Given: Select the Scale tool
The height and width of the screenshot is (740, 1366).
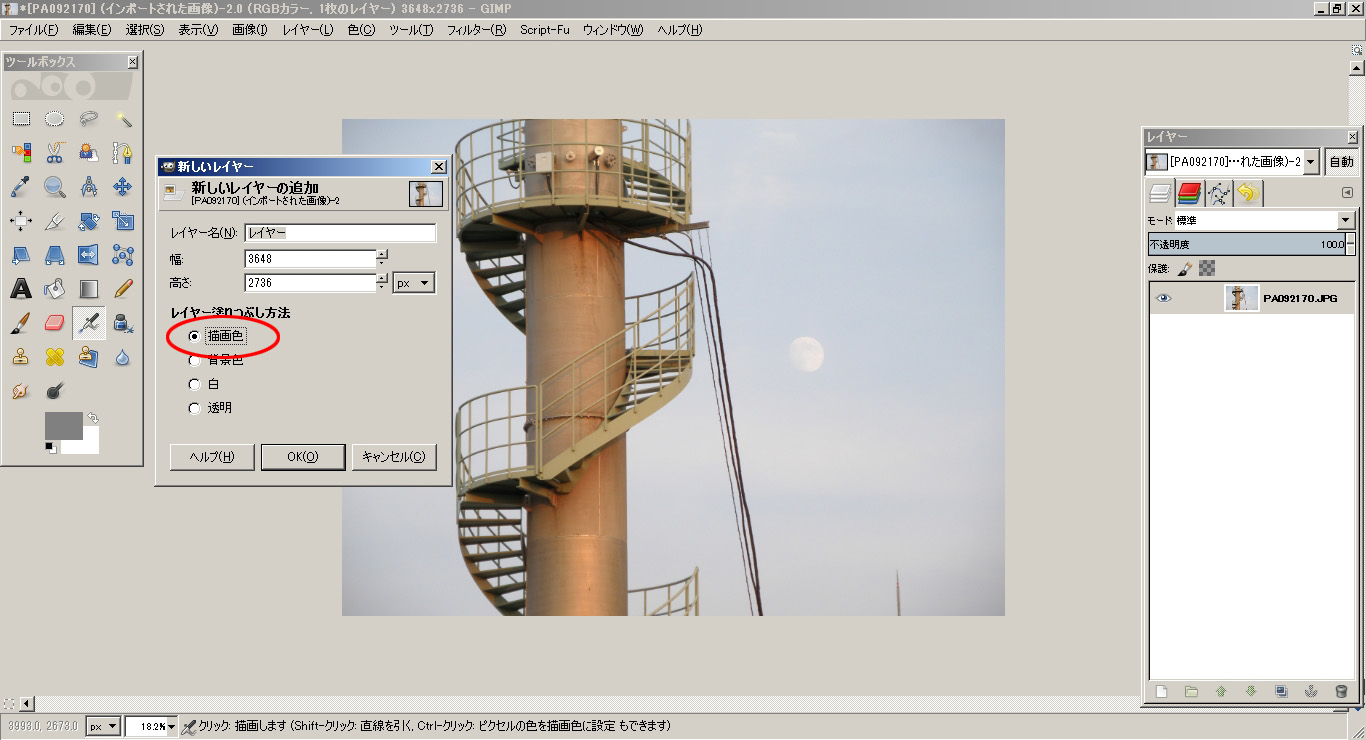Looking at the screenshot, I should [x=123, y=221].
